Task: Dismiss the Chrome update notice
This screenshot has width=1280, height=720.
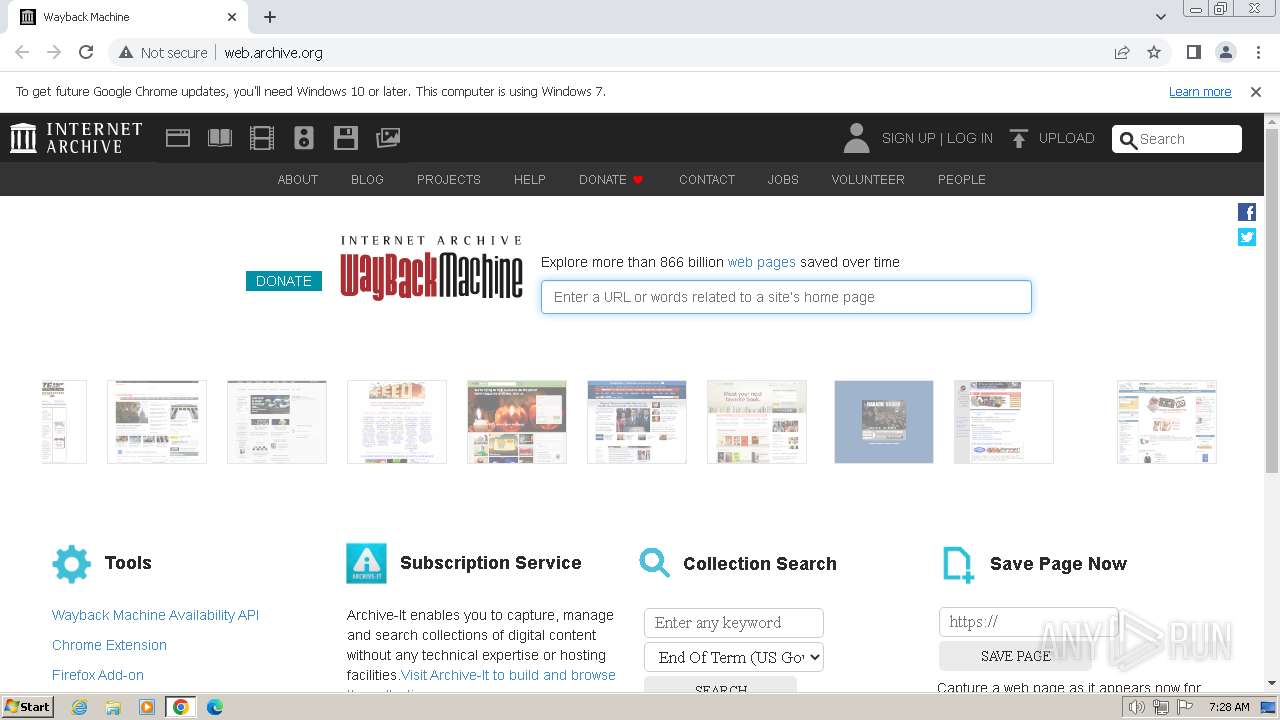Action: tap(1256, 92)
